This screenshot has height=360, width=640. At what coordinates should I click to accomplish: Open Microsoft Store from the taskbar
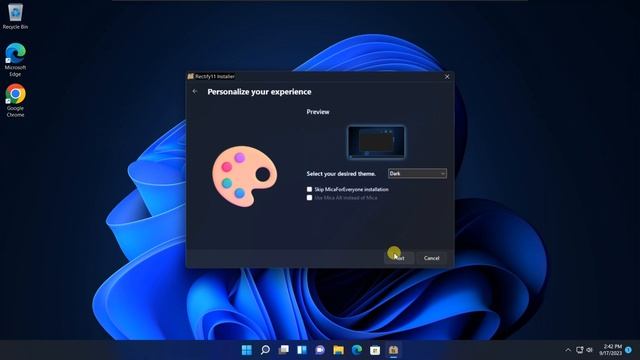pos(375,350)
